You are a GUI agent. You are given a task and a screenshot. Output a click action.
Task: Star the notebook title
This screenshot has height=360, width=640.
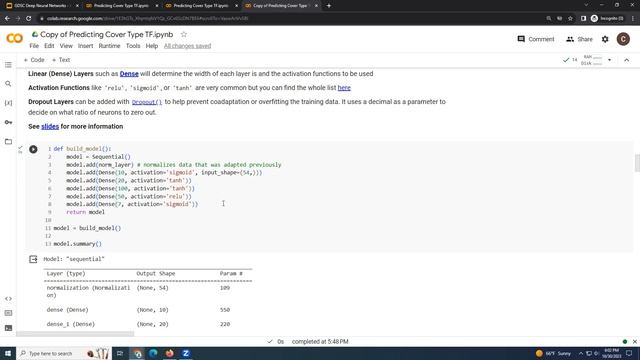pyautogui.click(x=184, y=34)
